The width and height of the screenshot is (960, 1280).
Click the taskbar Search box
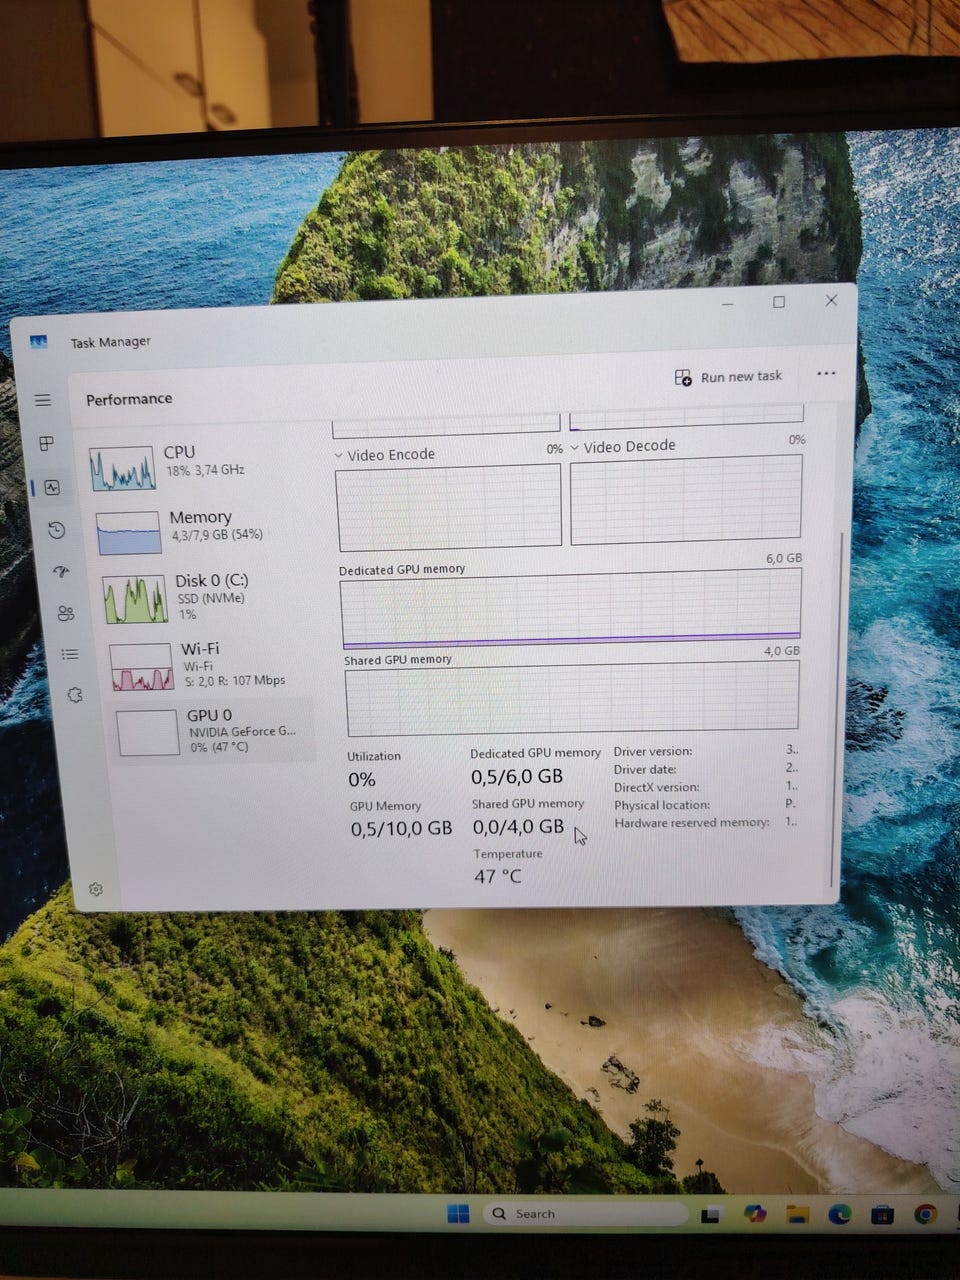(x=586, y=1214)
